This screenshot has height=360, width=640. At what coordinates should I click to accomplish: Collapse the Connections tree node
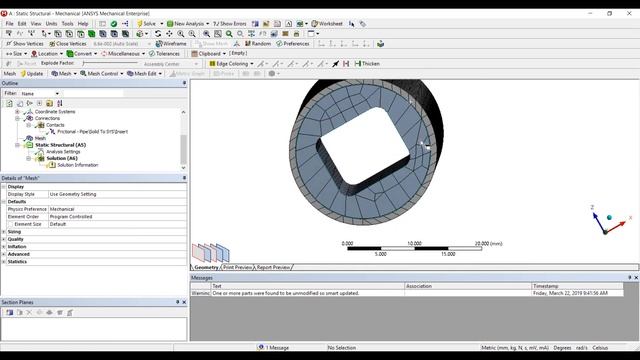point(17,118)
